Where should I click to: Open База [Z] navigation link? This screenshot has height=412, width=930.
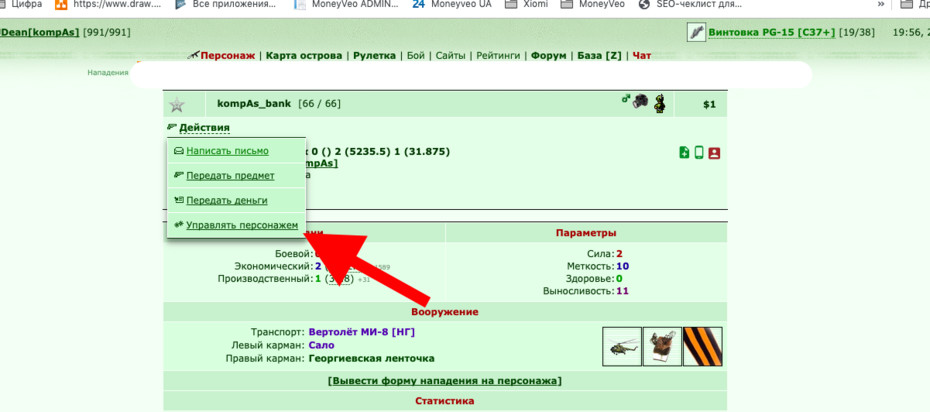(x=599, y=56)
